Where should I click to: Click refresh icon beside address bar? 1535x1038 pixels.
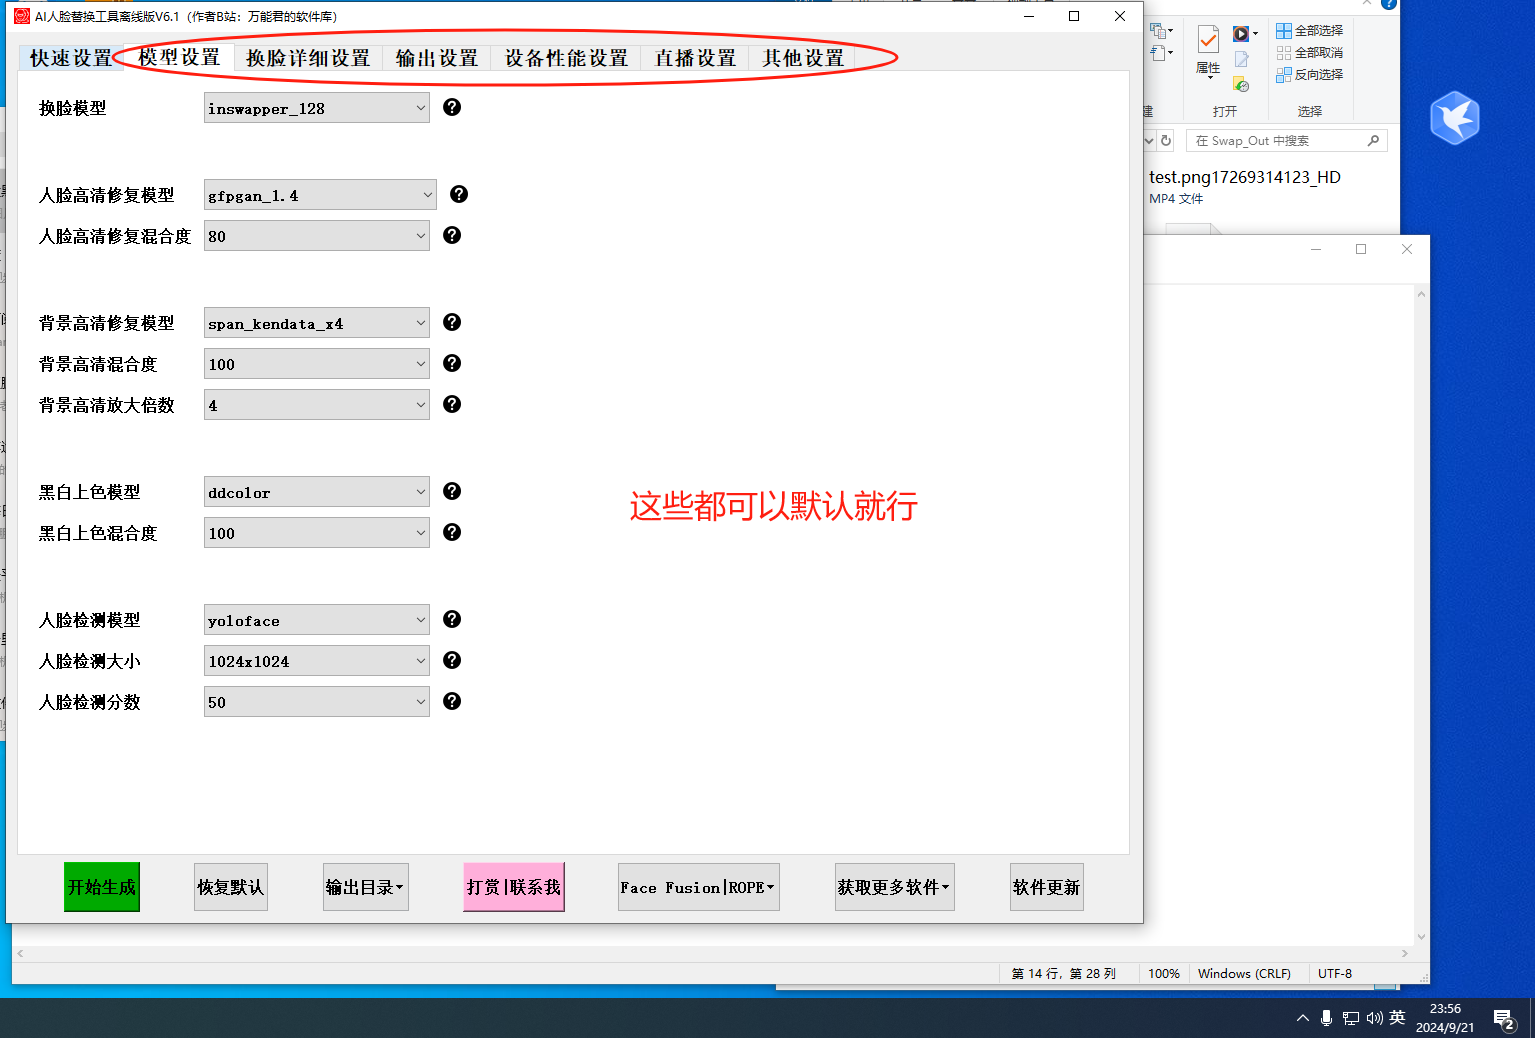point(1166,140)
